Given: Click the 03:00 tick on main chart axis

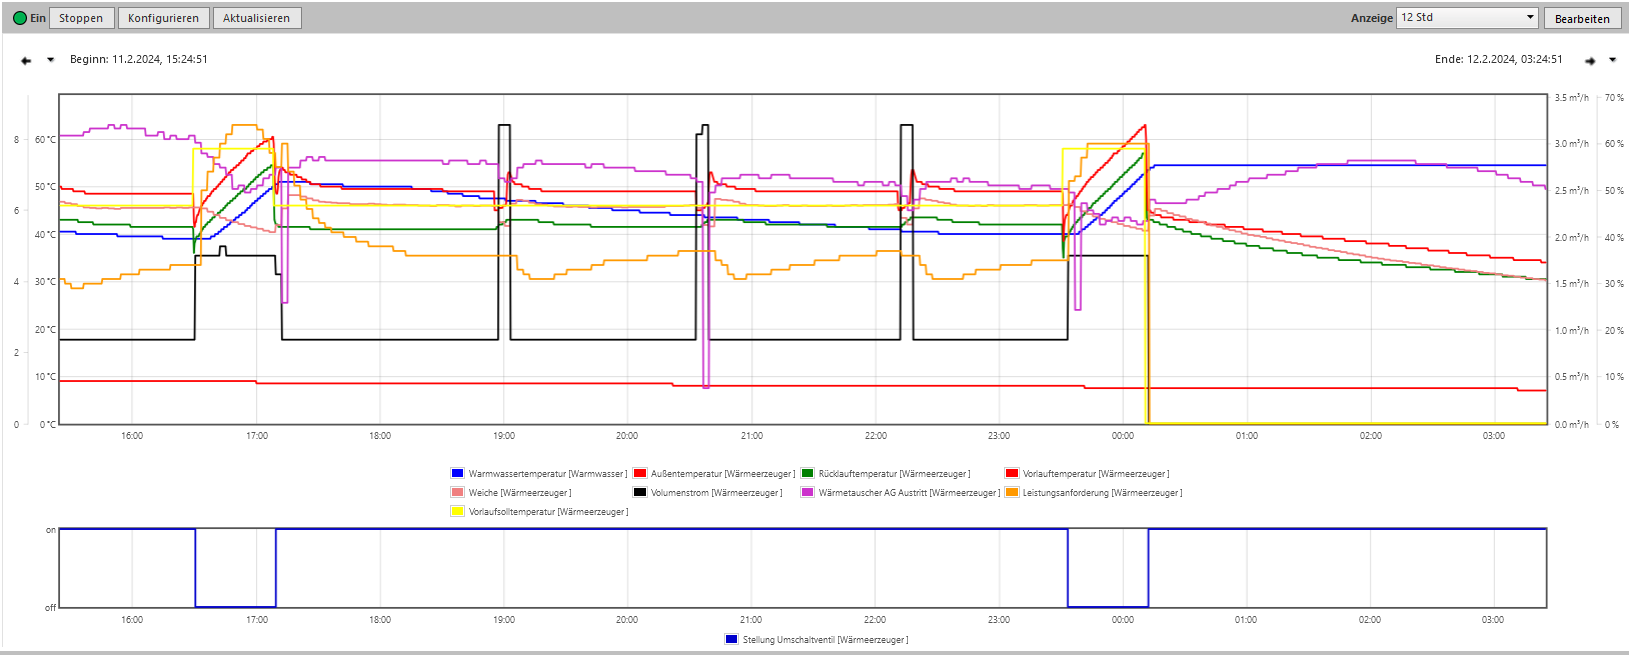Looking at the screenshot, I should pos(1493,436).
